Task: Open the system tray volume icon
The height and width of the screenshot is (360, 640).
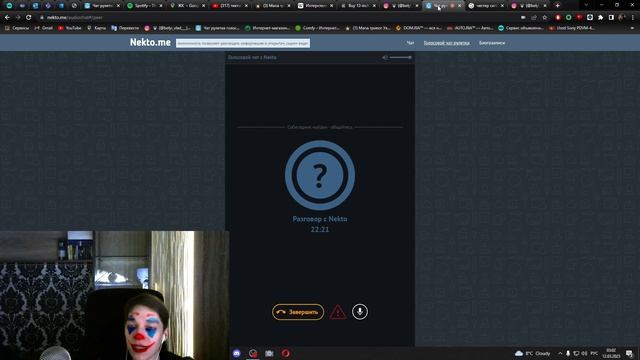Action: (x=584, y=353)
